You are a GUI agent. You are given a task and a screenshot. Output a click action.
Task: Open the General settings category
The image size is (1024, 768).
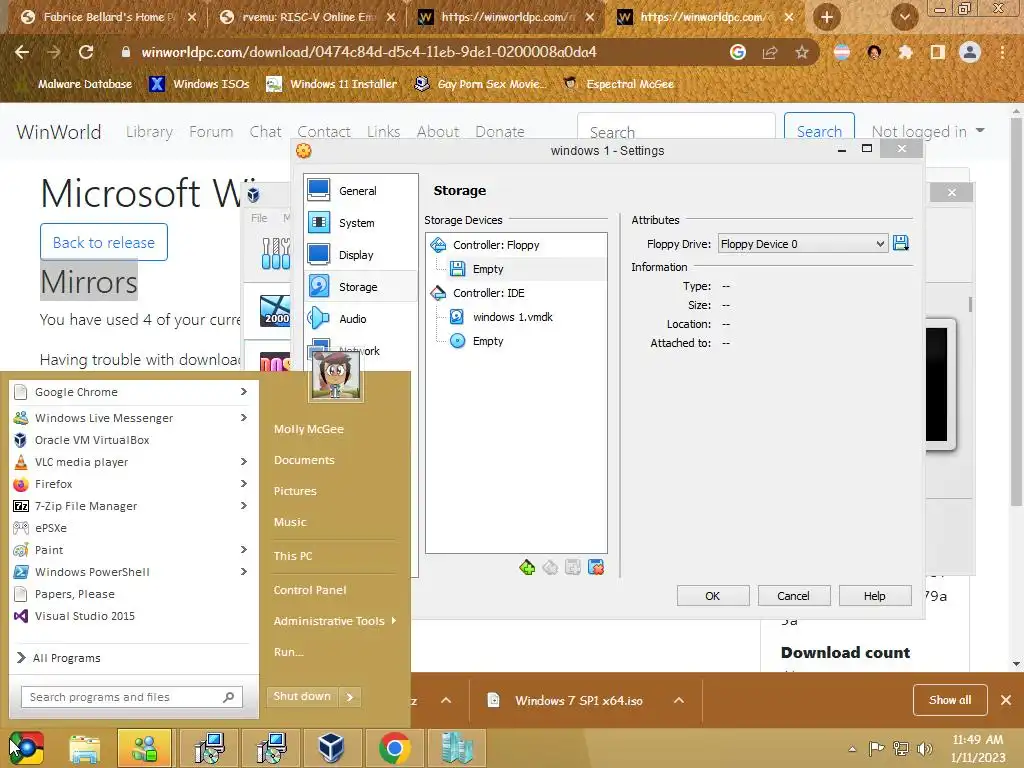tap(360, 191)
